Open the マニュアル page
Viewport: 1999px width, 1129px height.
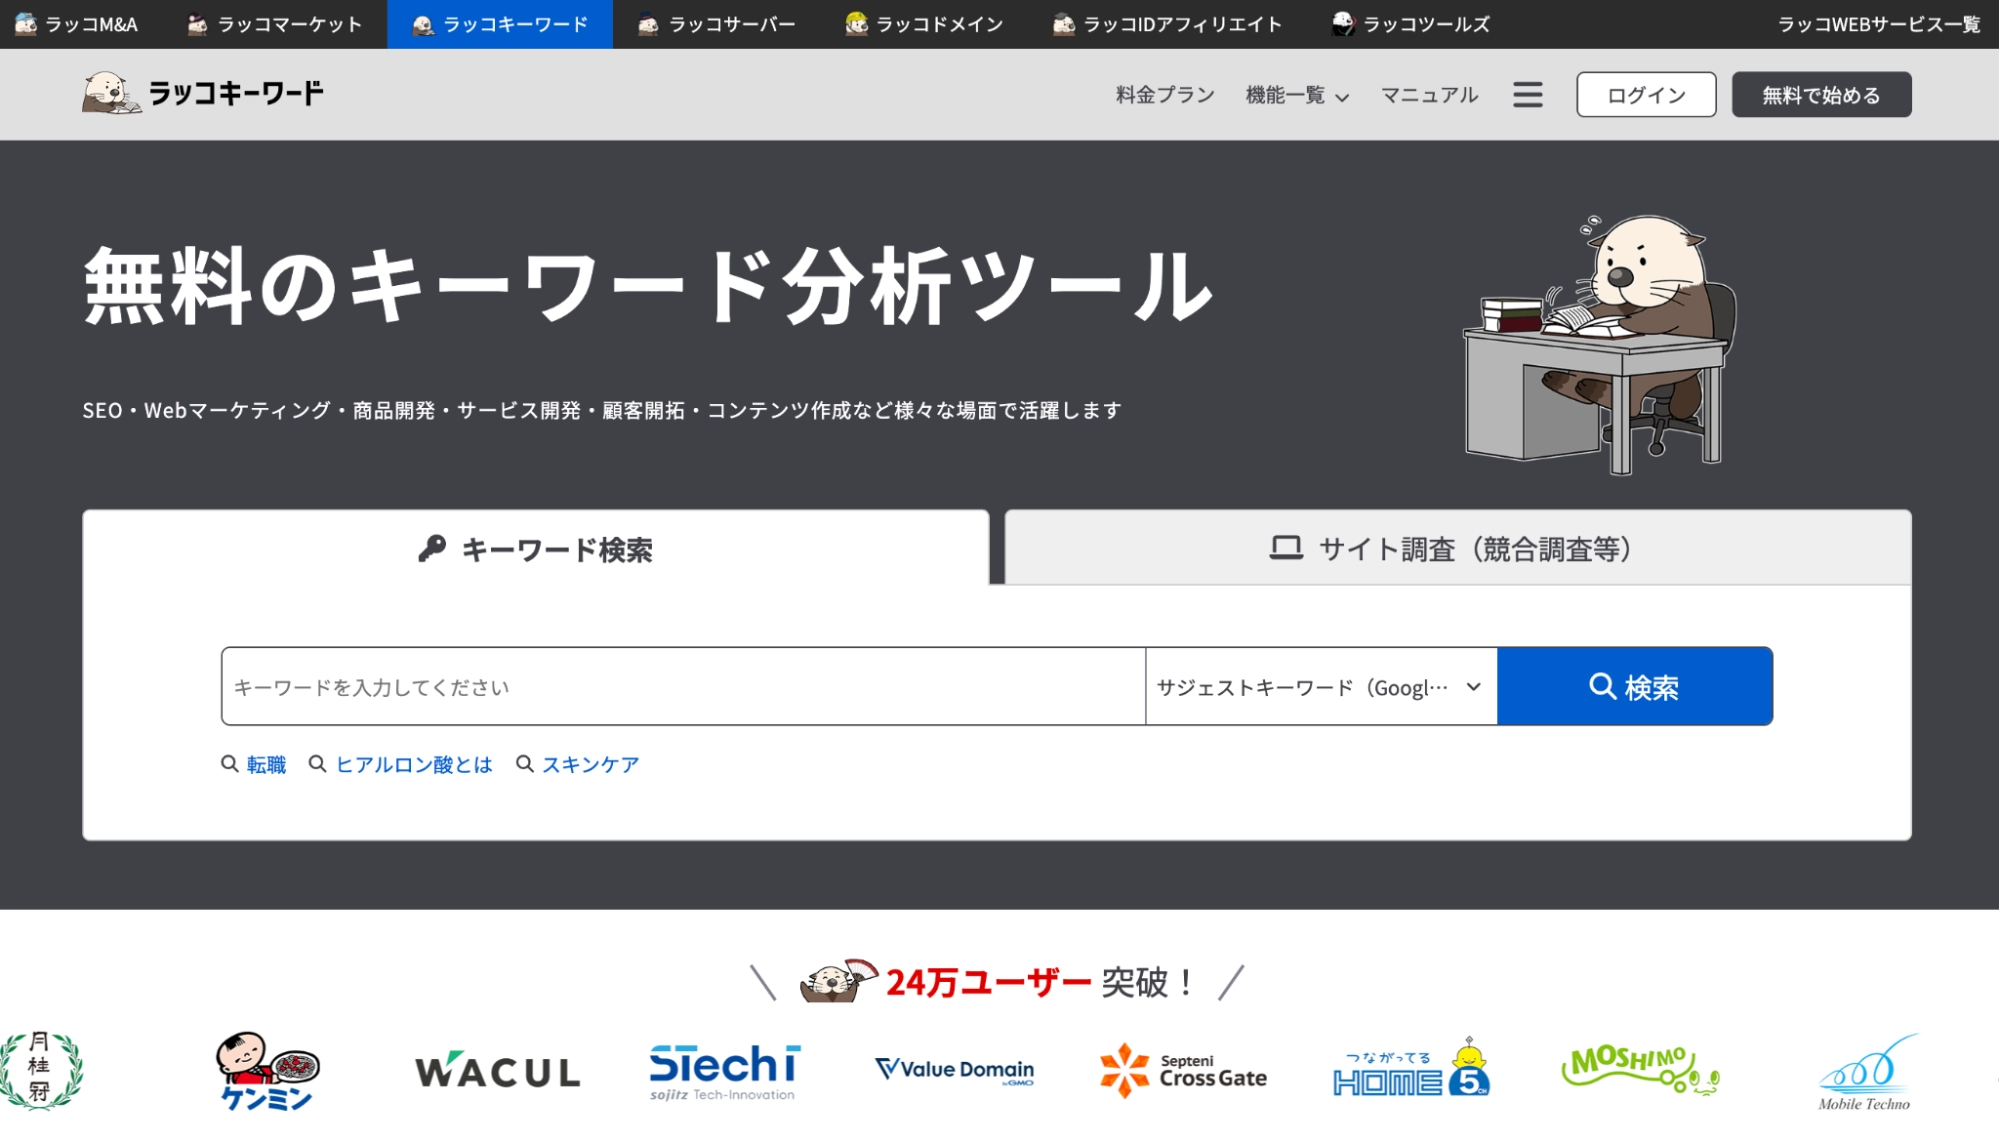point(1429,95)
